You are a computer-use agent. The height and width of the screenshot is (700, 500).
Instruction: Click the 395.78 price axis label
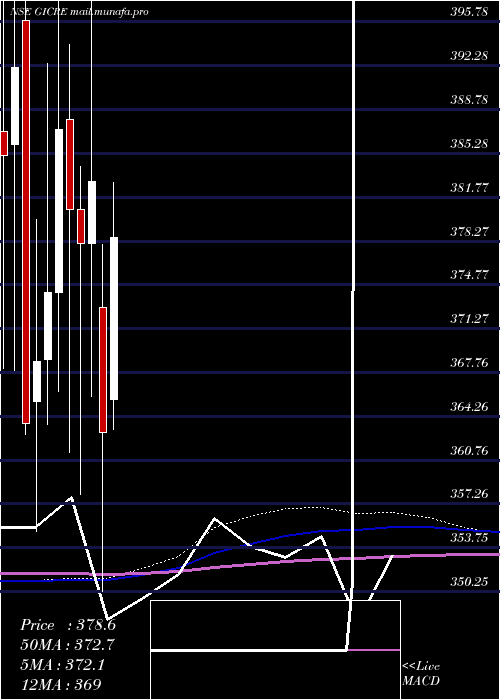[x=469, y=12]
